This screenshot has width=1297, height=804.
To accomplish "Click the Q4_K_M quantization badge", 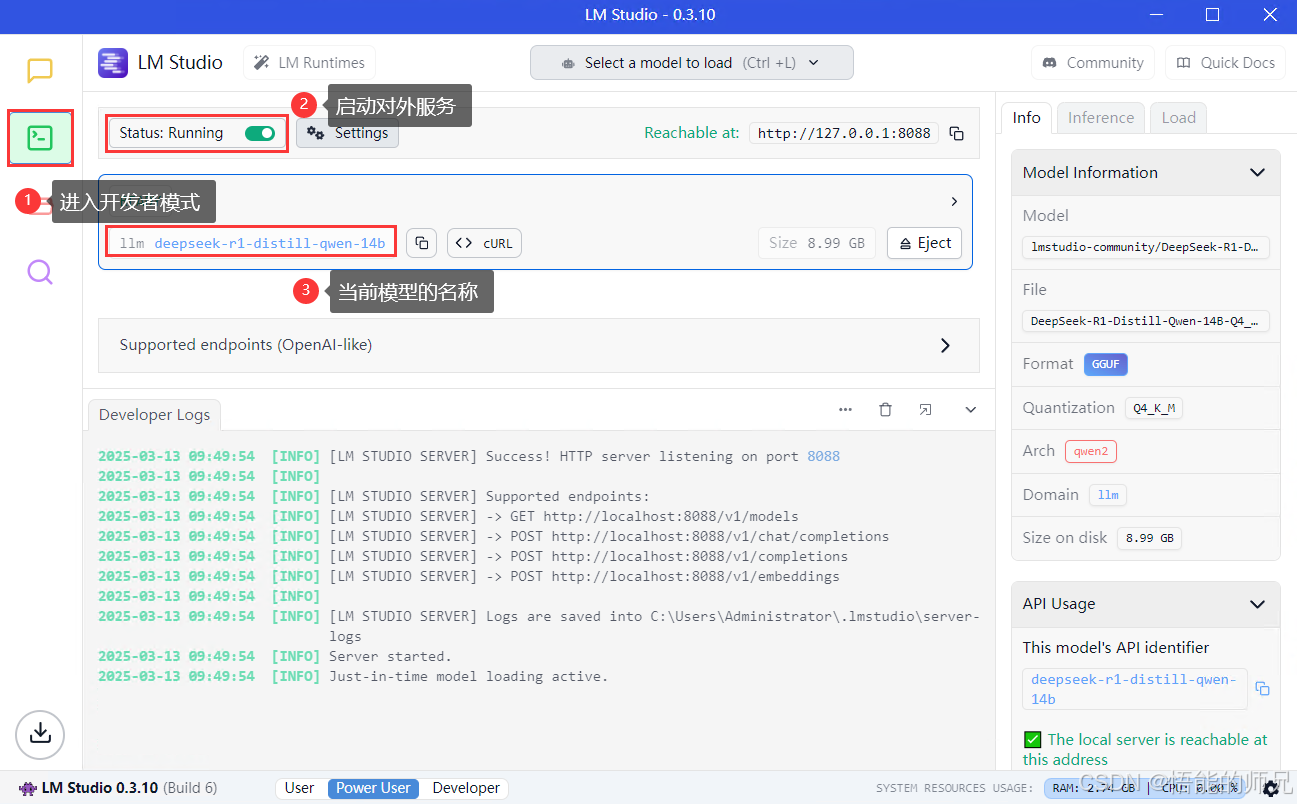I will pyautogui.click(x=1153, y=408).
